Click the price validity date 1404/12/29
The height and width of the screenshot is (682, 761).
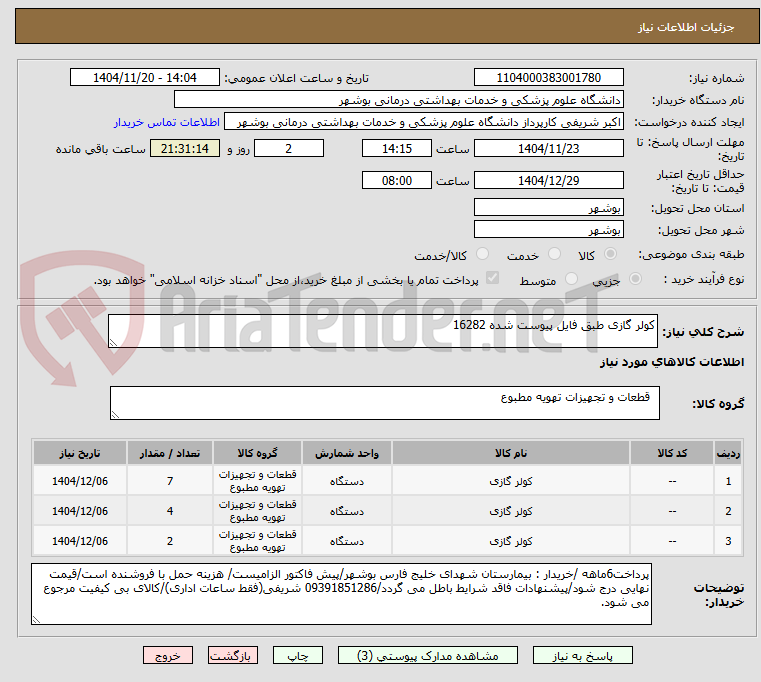tap(548, 181)
